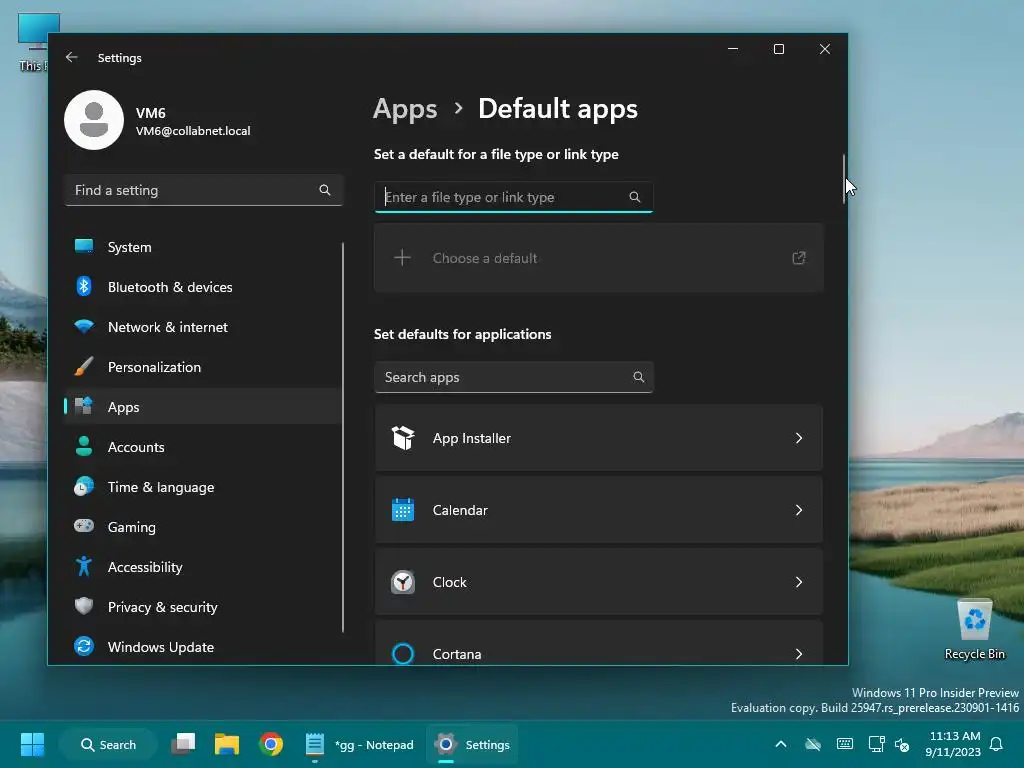The height and width of the screenshot is (768, 1024).
Task: Open Accessibility settings
Action: [x=203, y=567]
